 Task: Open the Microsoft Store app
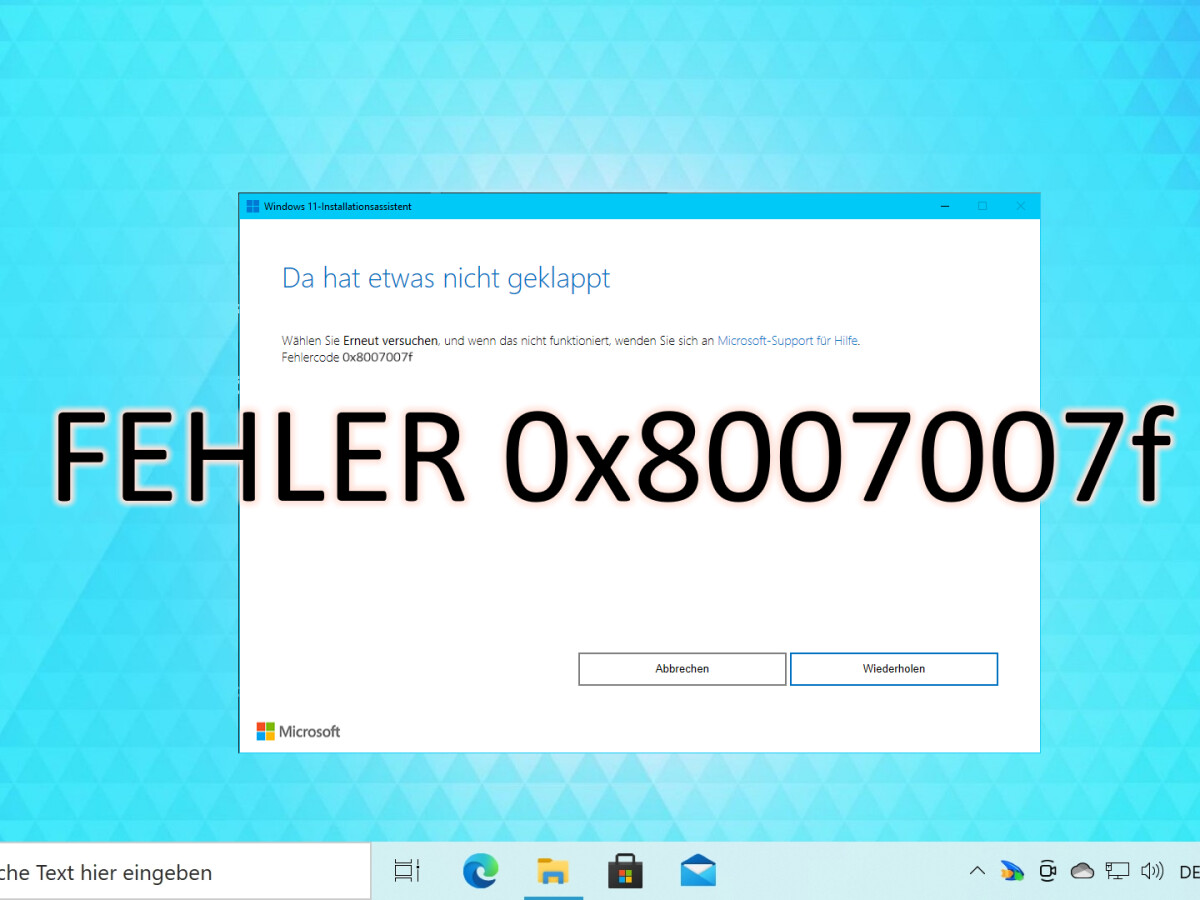[625, 871]
